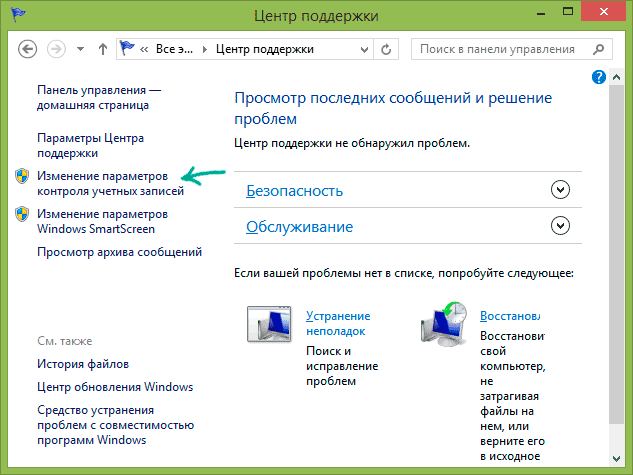Click the double chevron in the address bar
Image resolution: width=633 pixels, height=475 pixels.
click(x=144, y=49)
